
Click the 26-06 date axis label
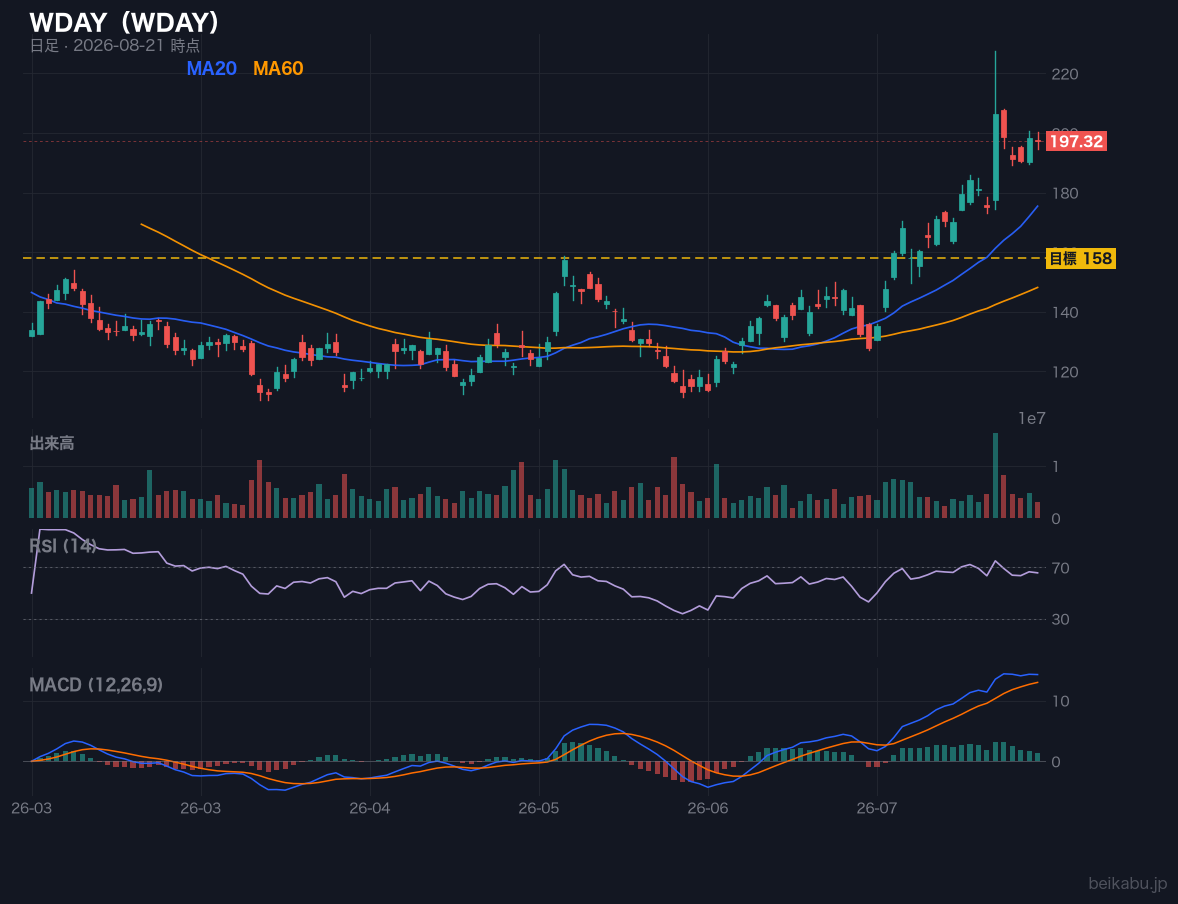coord(708,809)
